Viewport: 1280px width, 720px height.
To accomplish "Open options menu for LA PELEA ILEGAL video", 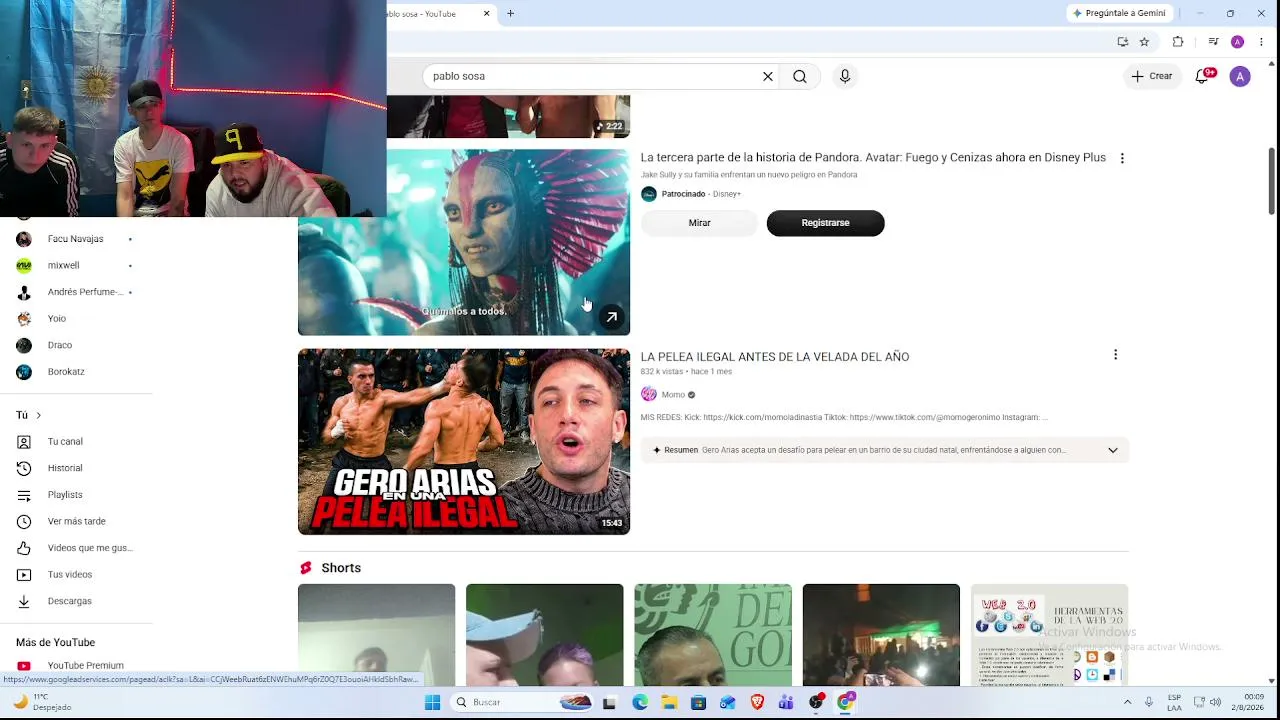I will 1115,355.
